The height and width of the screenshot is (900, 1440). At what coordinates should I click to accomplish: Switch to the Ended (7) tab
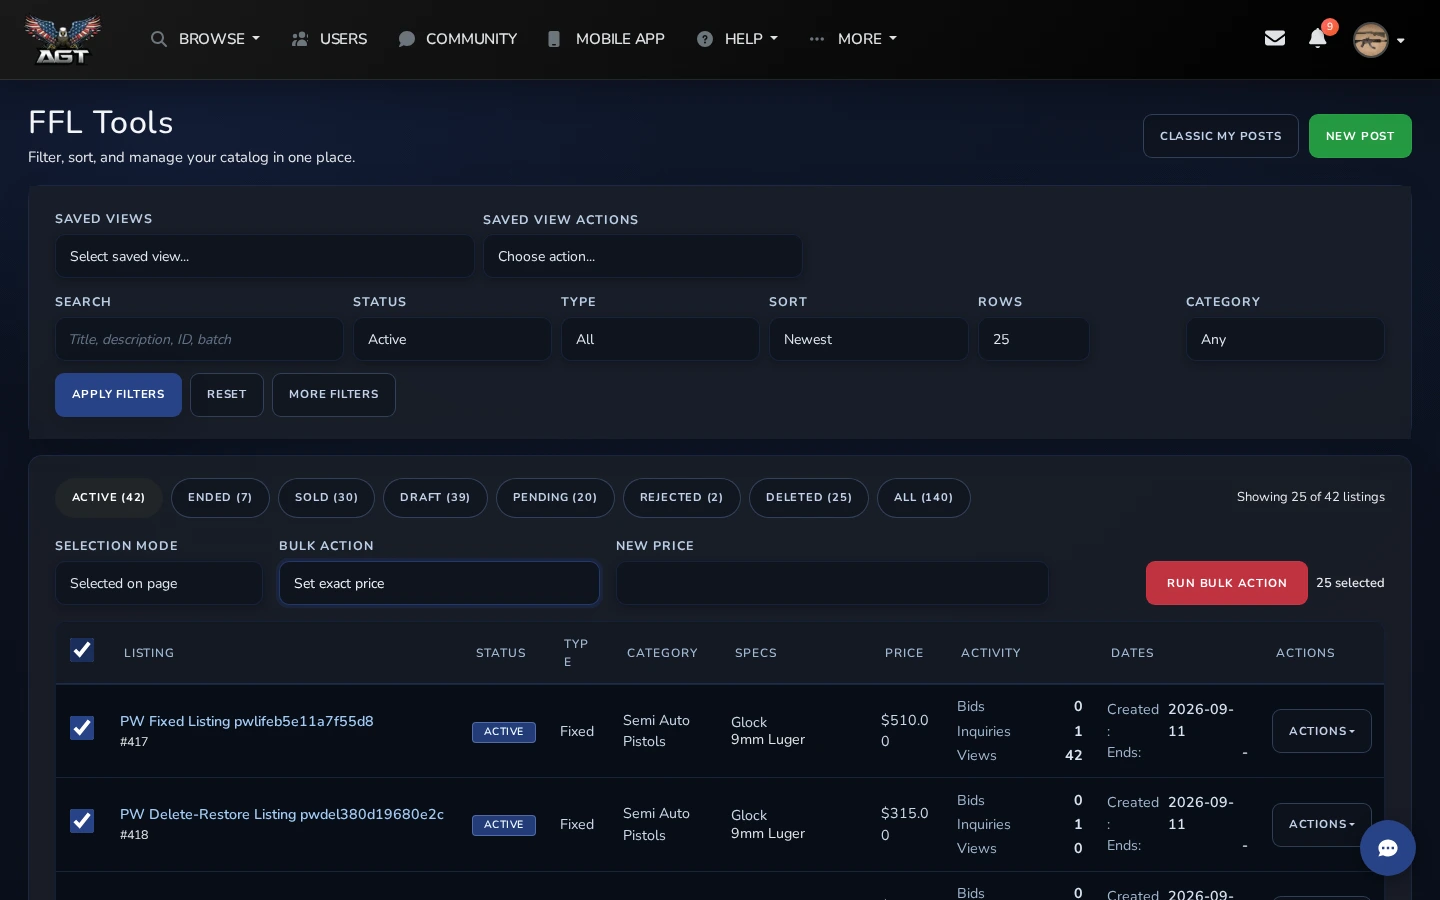(x=220, y=497)
